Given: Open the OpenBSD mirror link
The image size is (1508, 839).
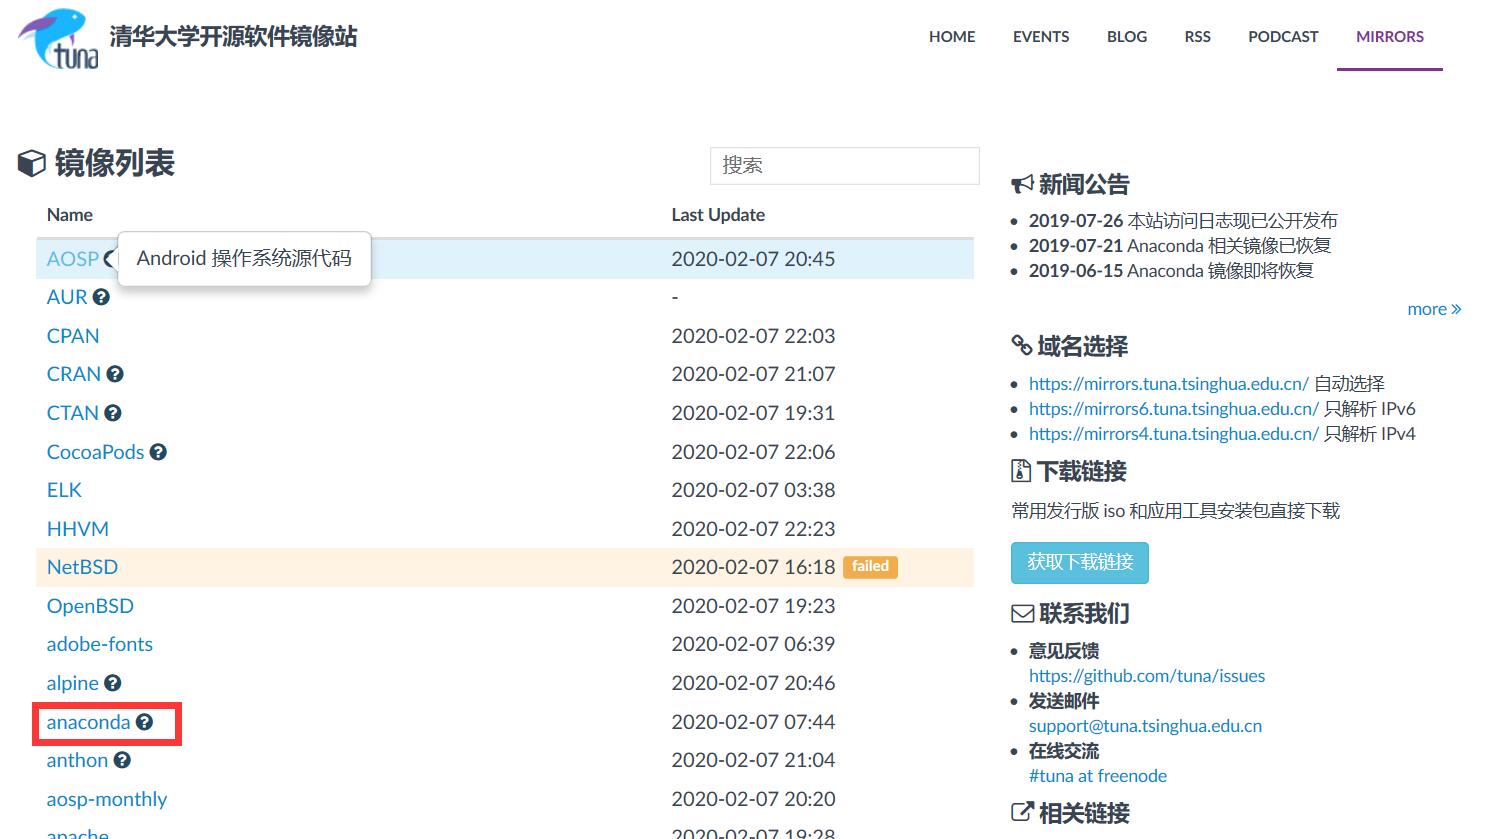Looking at the screenshot, I should point(90,606).
